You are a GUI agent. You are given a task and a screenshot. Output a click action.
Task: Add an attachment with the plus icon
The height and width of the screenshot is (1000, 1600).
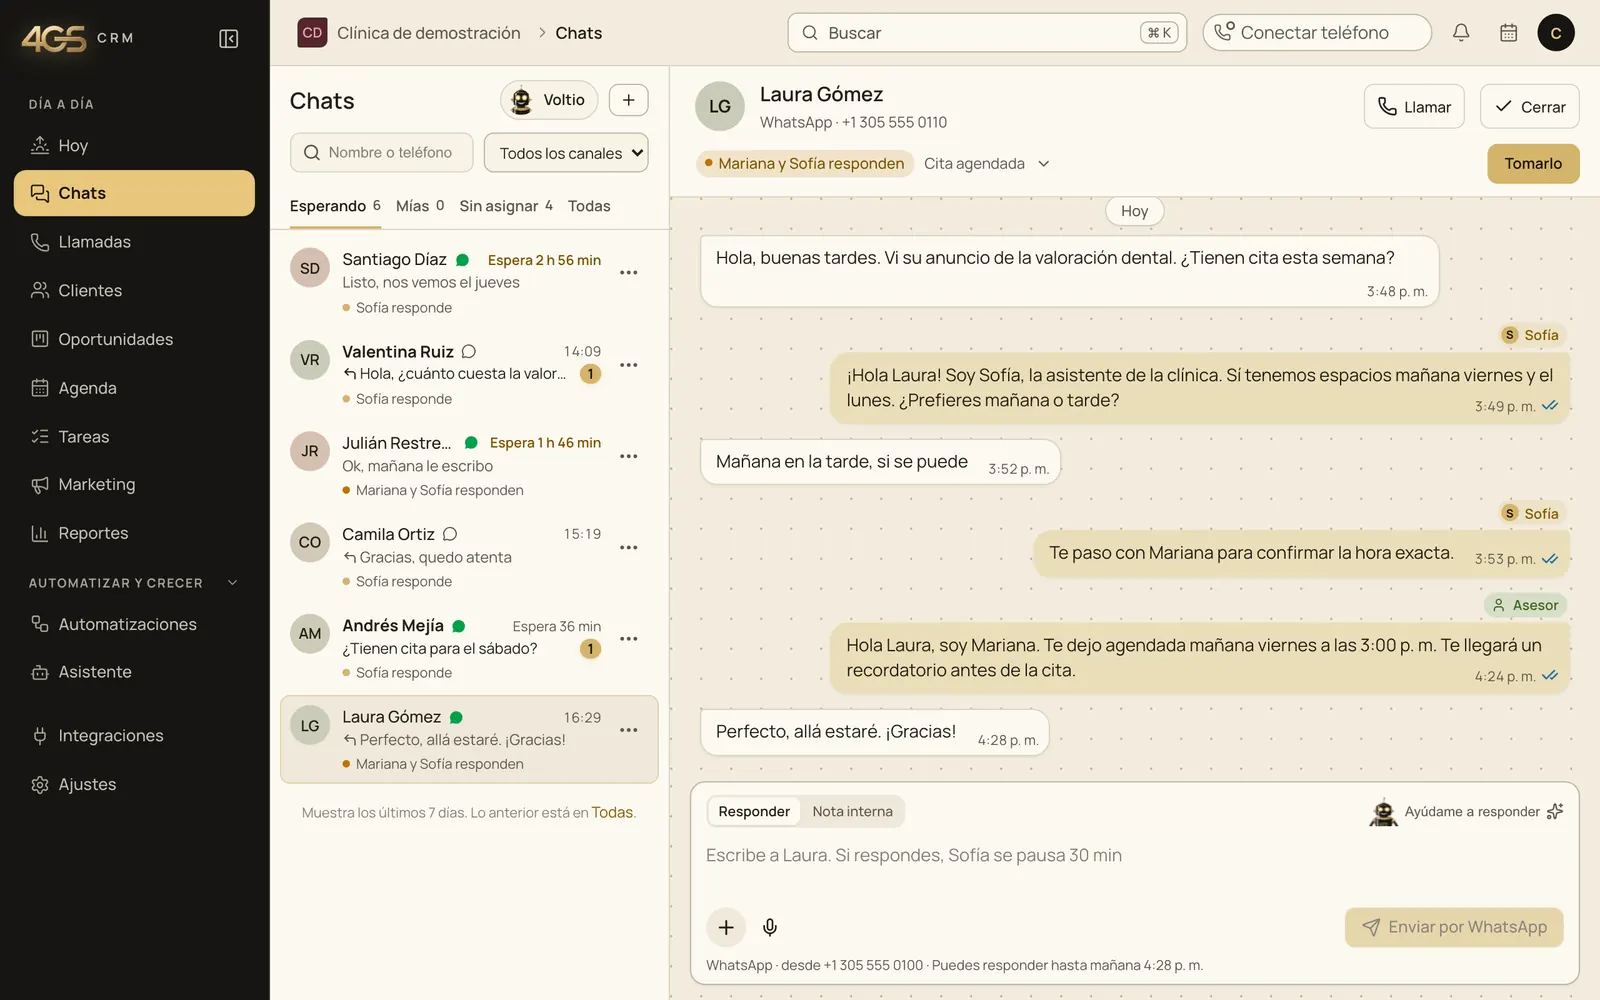point(726,927)
